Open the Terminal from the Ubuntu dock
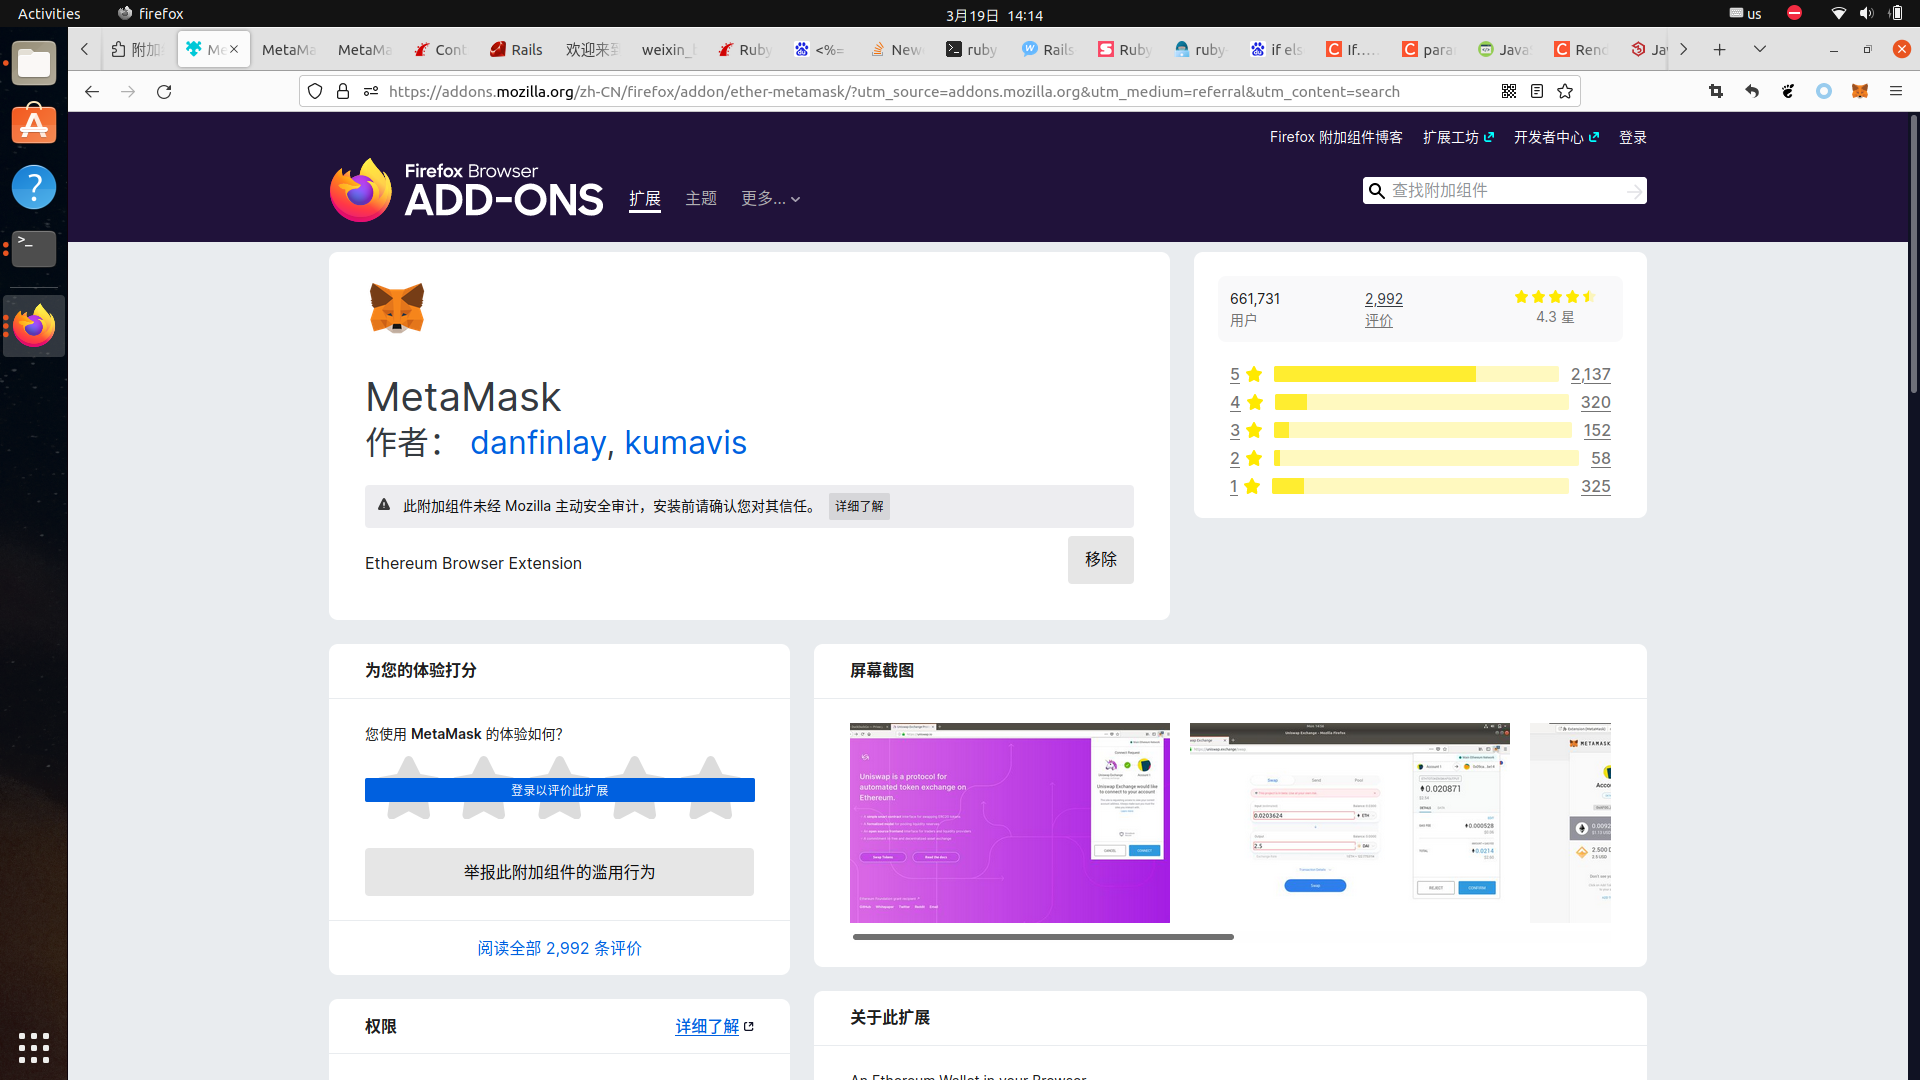Image resolution: width=1920 pixels, height=1080 pixels. 34,248
